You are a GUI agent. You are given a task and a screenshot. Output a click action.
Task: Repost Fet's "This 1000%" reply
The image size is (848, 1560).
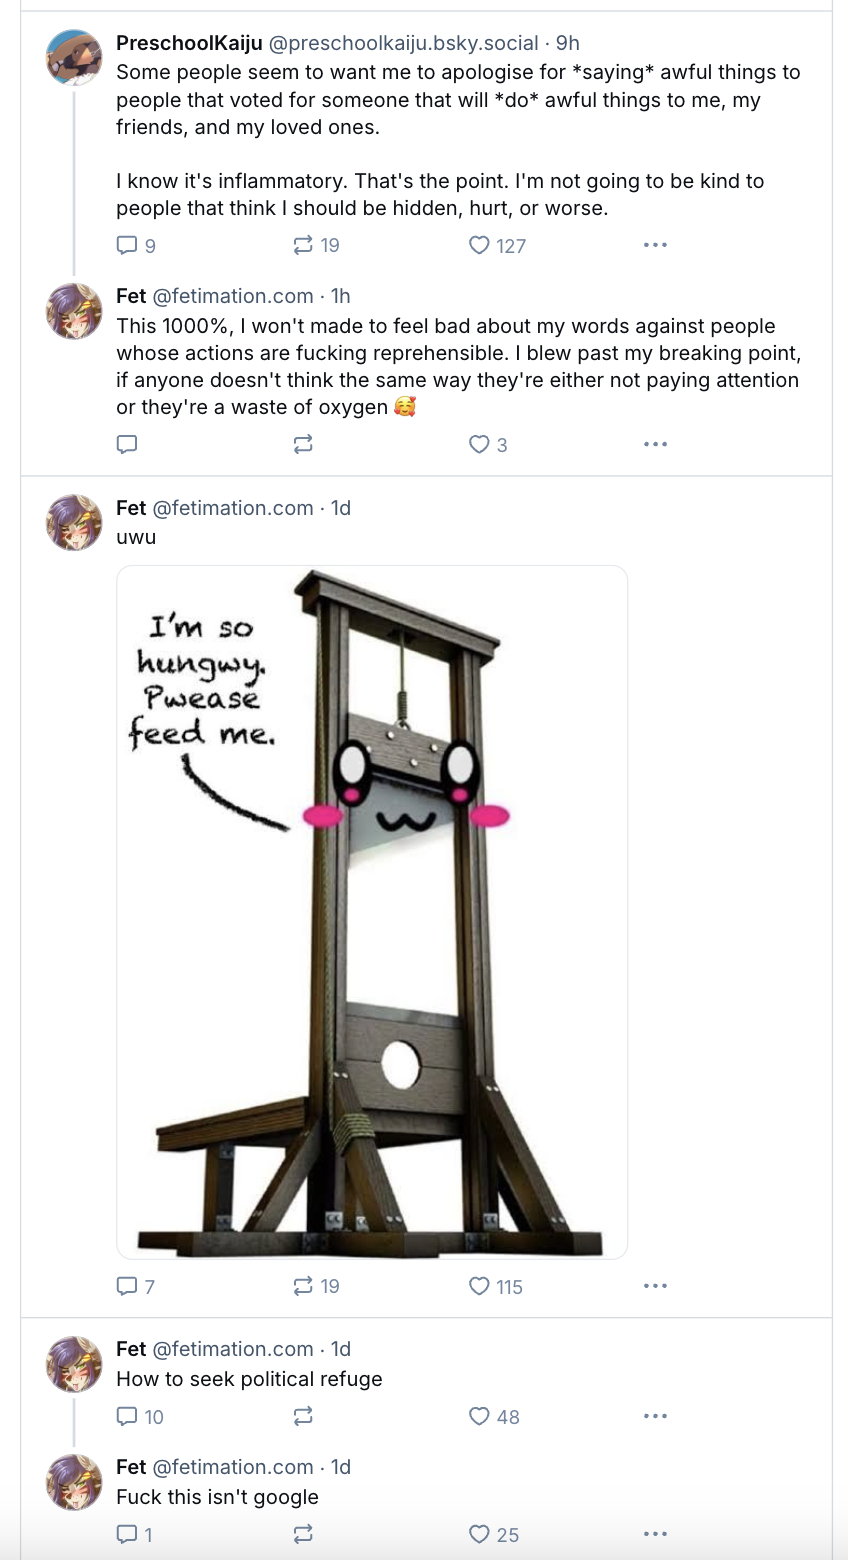coord(303,444)
